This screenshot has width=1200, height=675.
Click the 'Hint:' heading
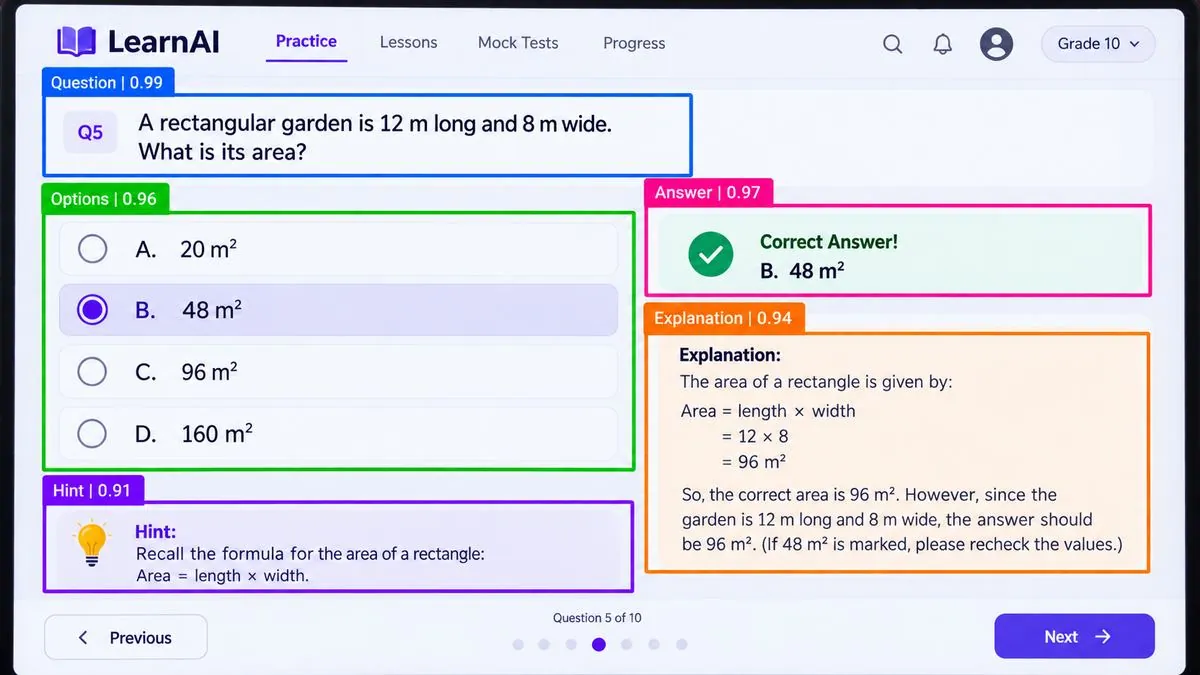155,532
